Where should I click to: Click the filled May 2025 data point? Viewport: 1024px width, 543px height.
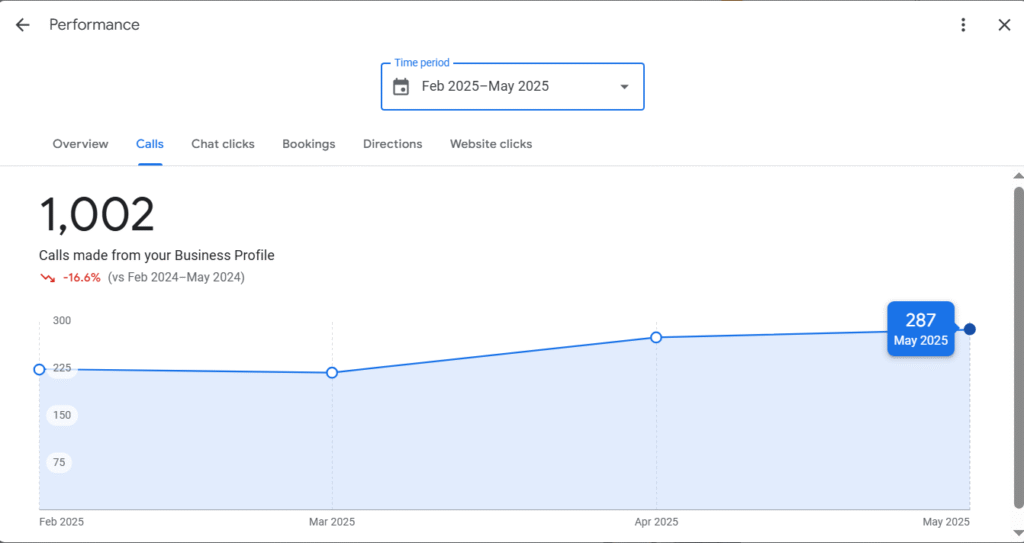tap(970, 329)
